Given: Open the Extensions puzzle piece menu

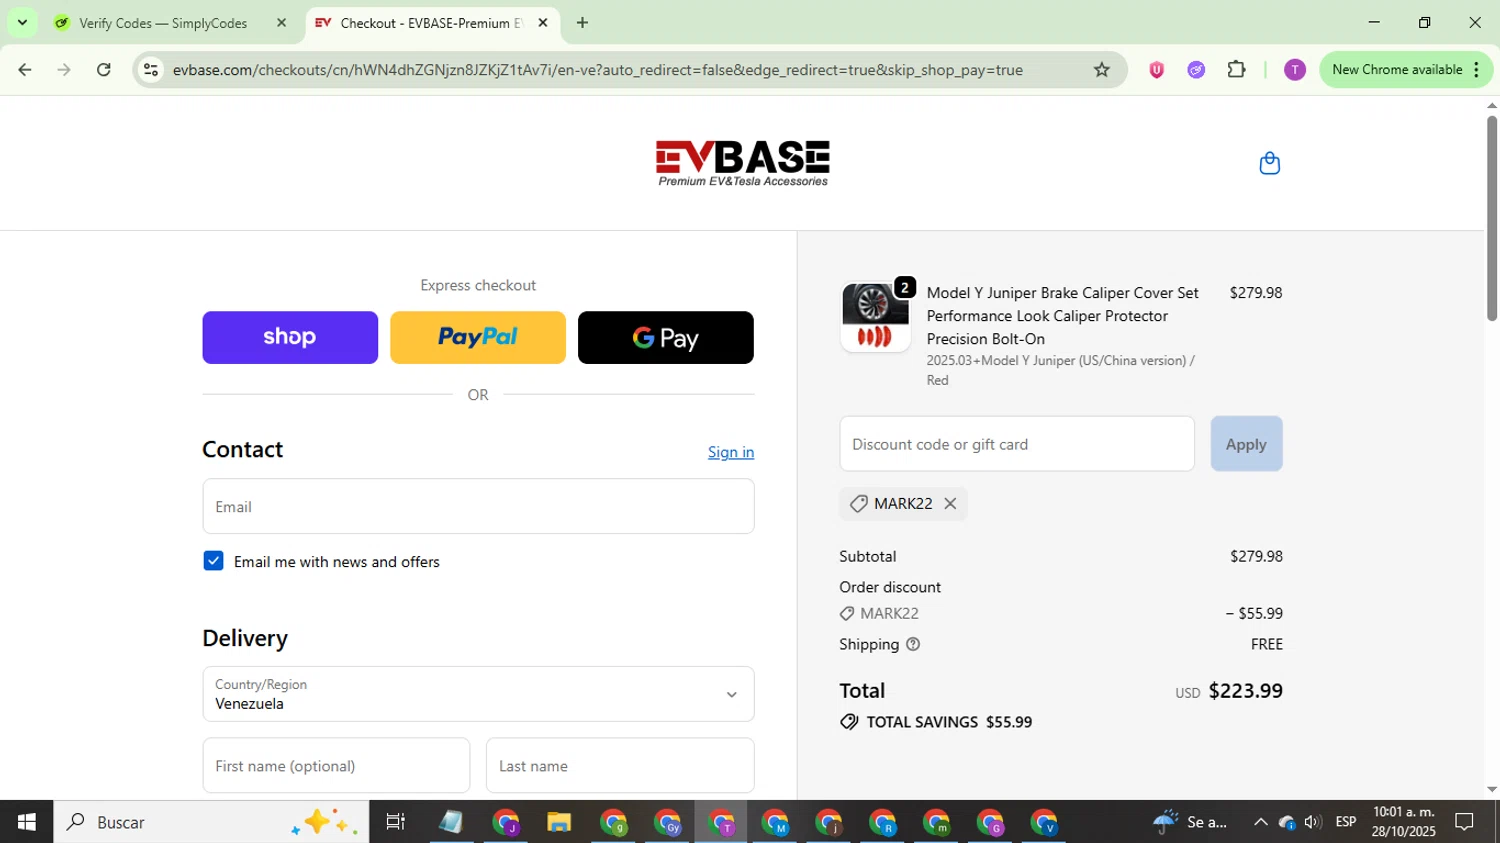Looking at the screenshot, I should pyautogui.click(x=1236, y=70).
